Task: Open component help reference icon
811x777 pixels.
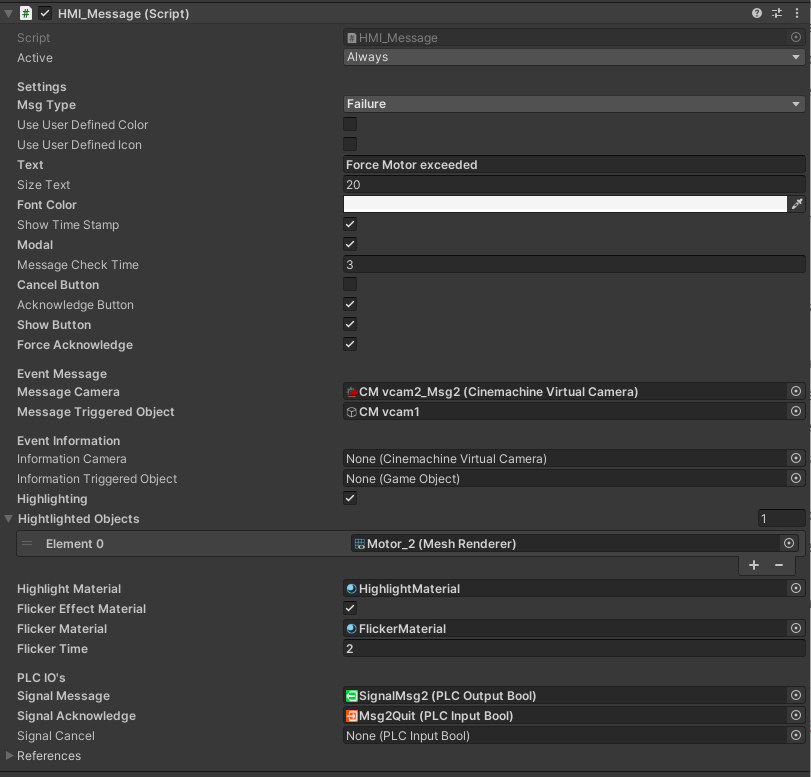Action: click(757, 14)
